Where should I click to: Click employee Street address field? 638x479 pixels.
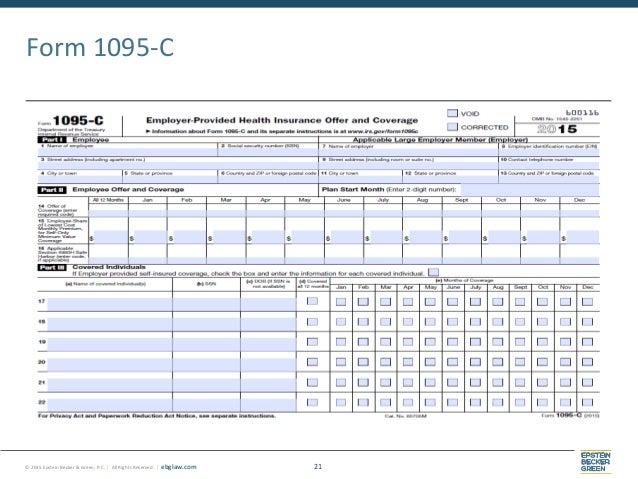(178, 166)
